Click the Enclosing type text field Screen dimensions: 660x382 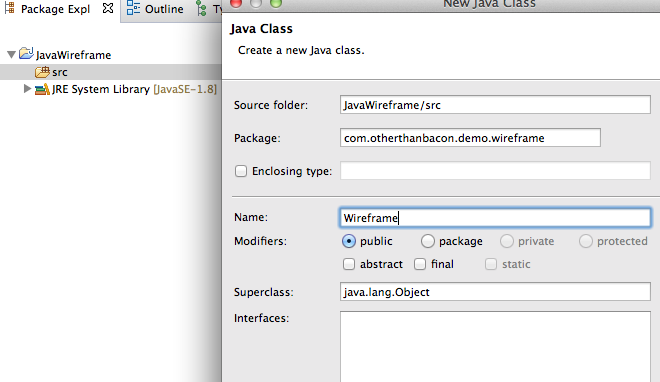pyautogui.click(x=495, y=170)
